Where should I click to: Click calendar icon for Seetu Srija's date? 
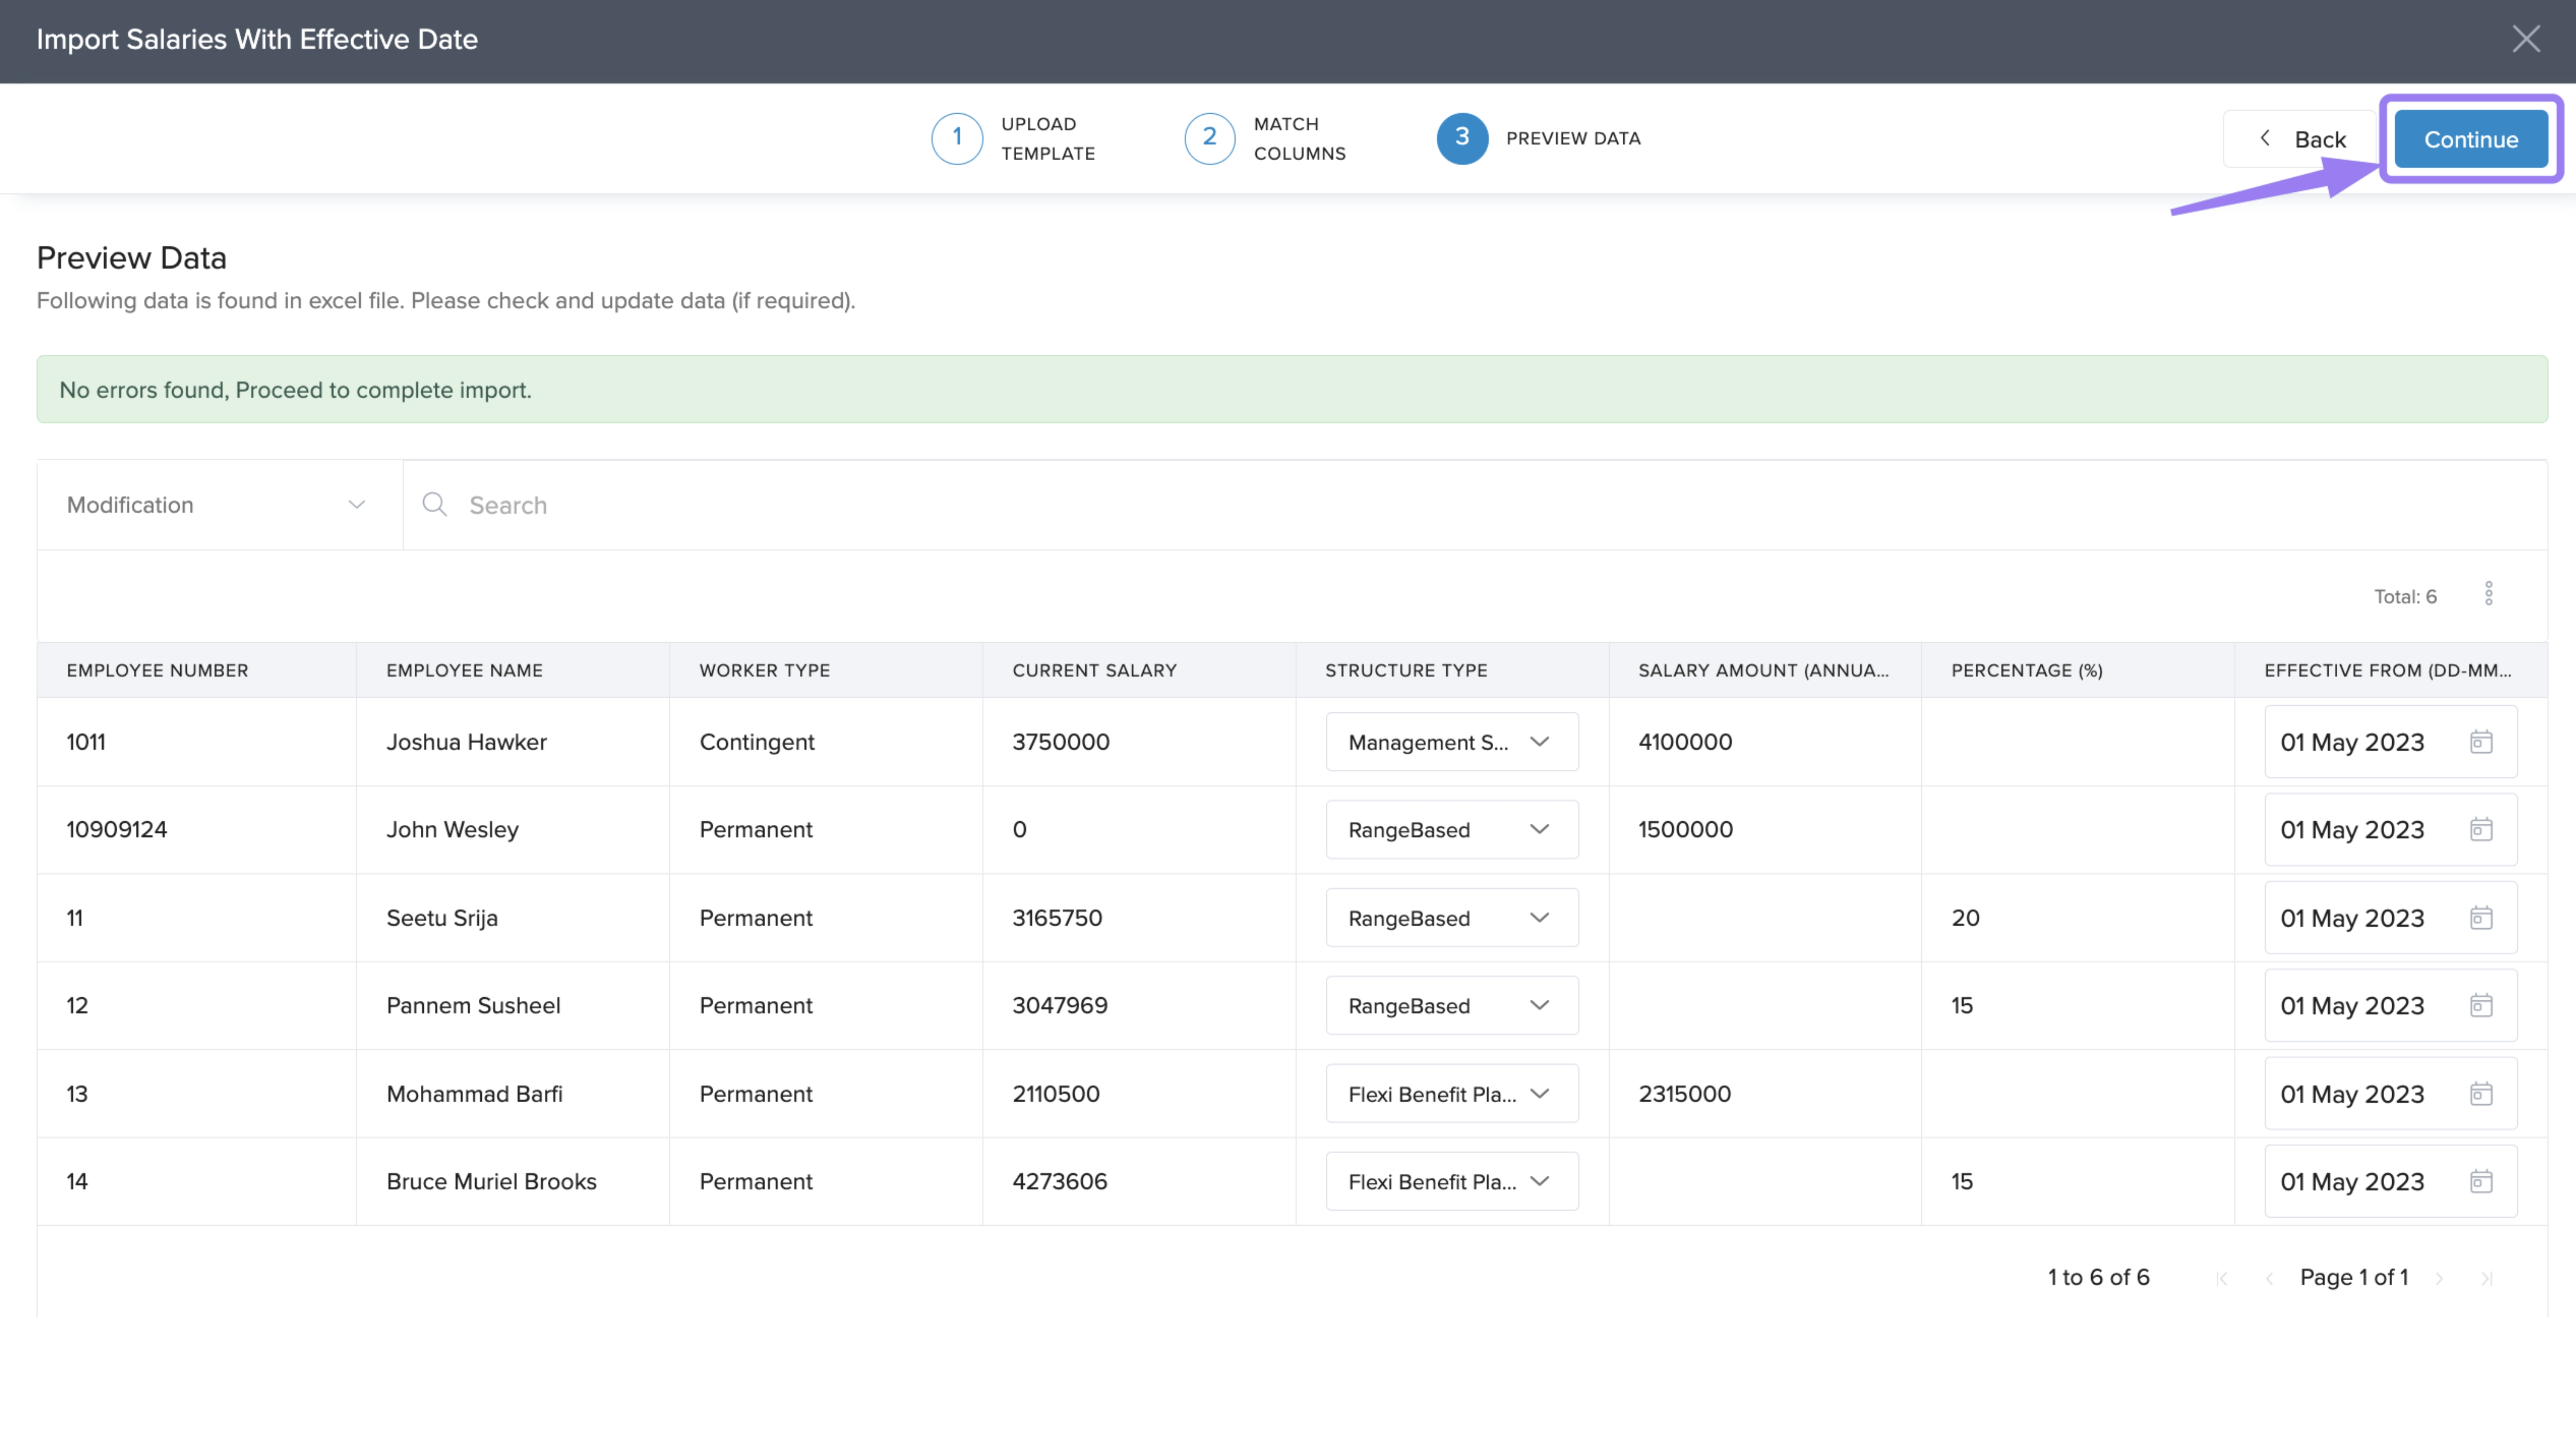pyautogui.click(x=2481, y=917)
